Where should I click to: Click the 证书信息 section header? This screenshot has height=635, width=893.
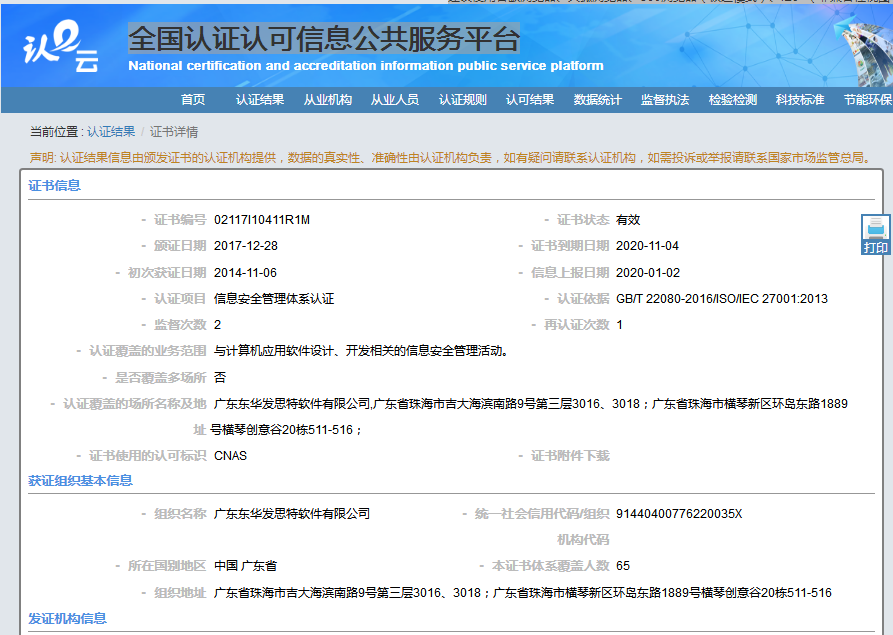point(56,184)
